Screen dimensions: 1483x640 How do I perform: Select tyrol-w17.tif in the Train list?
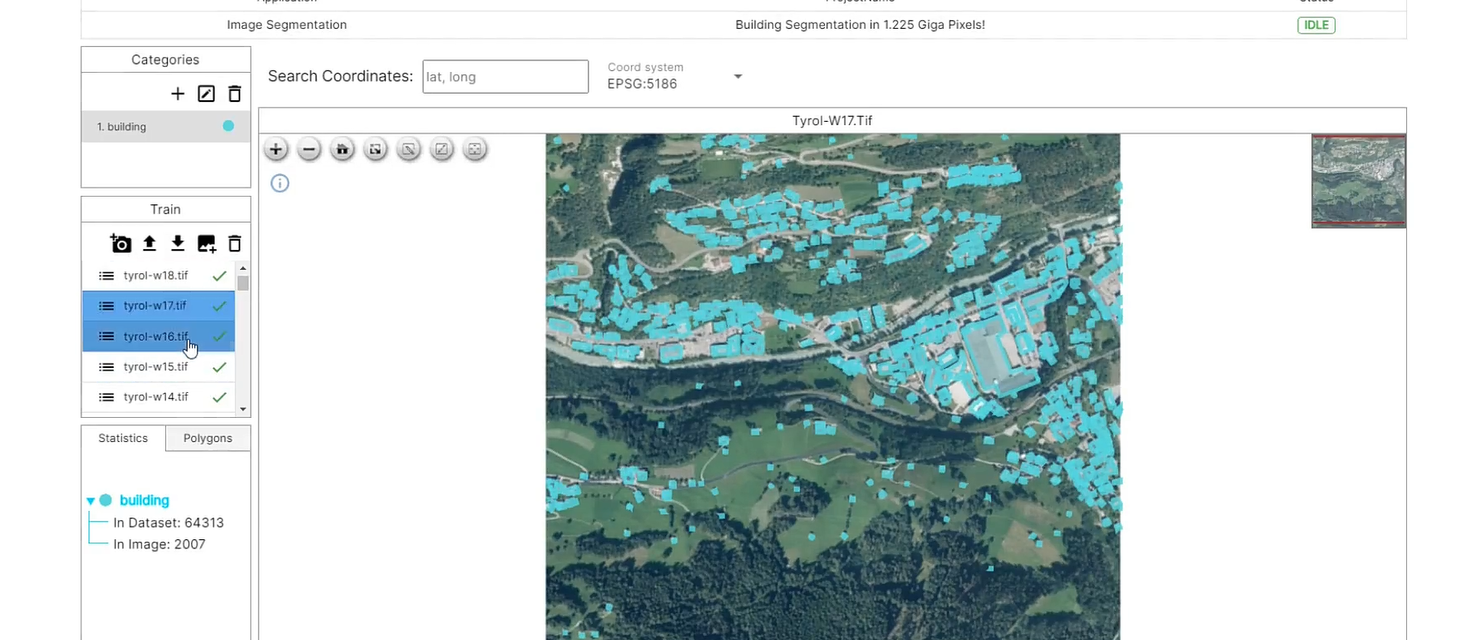158,306
